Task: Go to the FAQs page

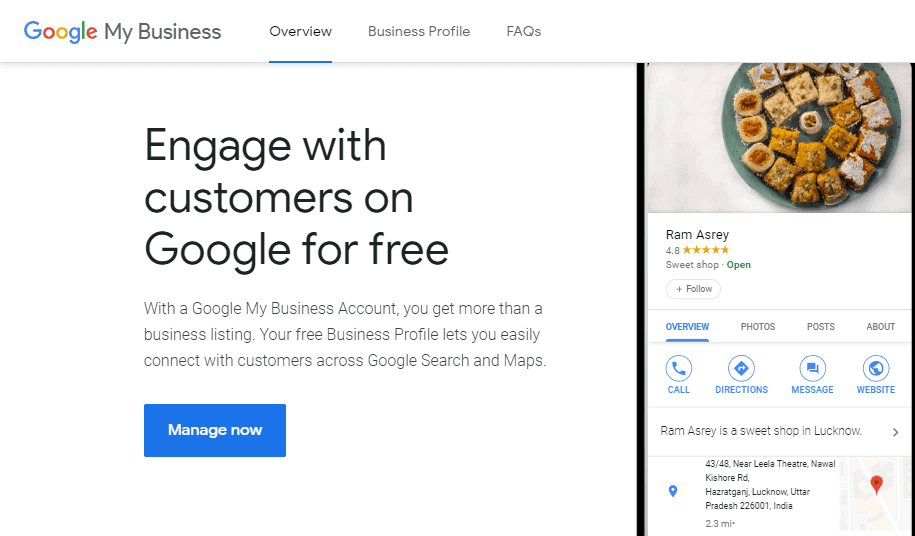Action: [523, 31]
